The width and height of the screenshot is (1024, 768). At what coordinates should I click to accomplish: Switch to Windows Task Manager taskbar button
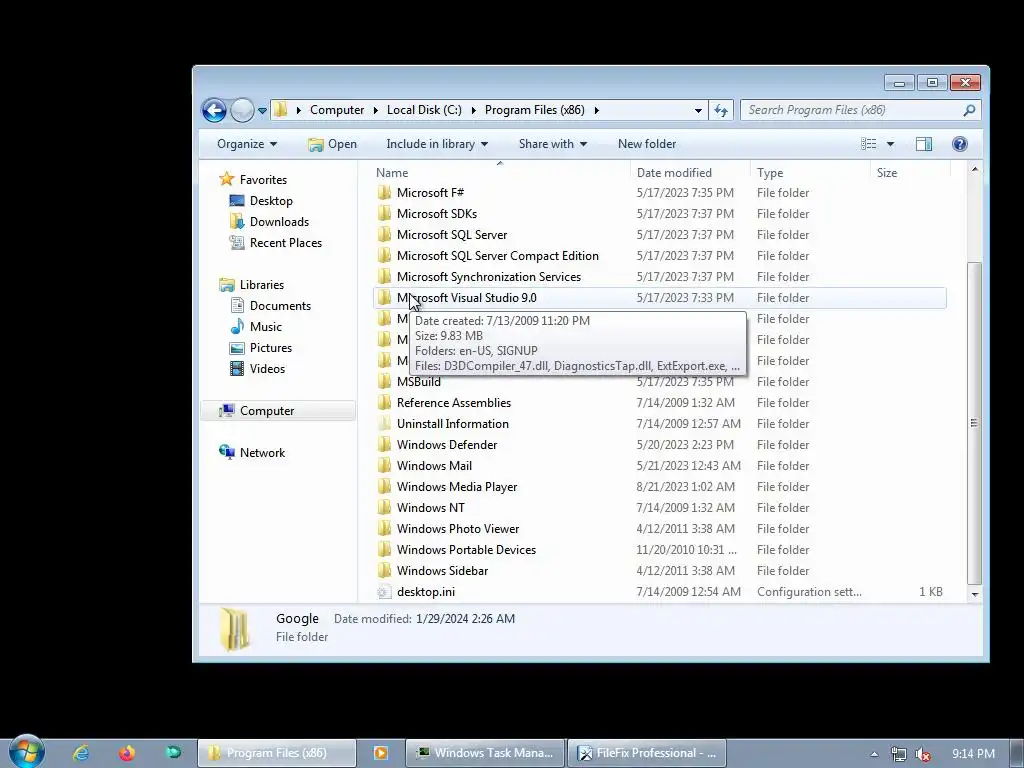point(485,753)
